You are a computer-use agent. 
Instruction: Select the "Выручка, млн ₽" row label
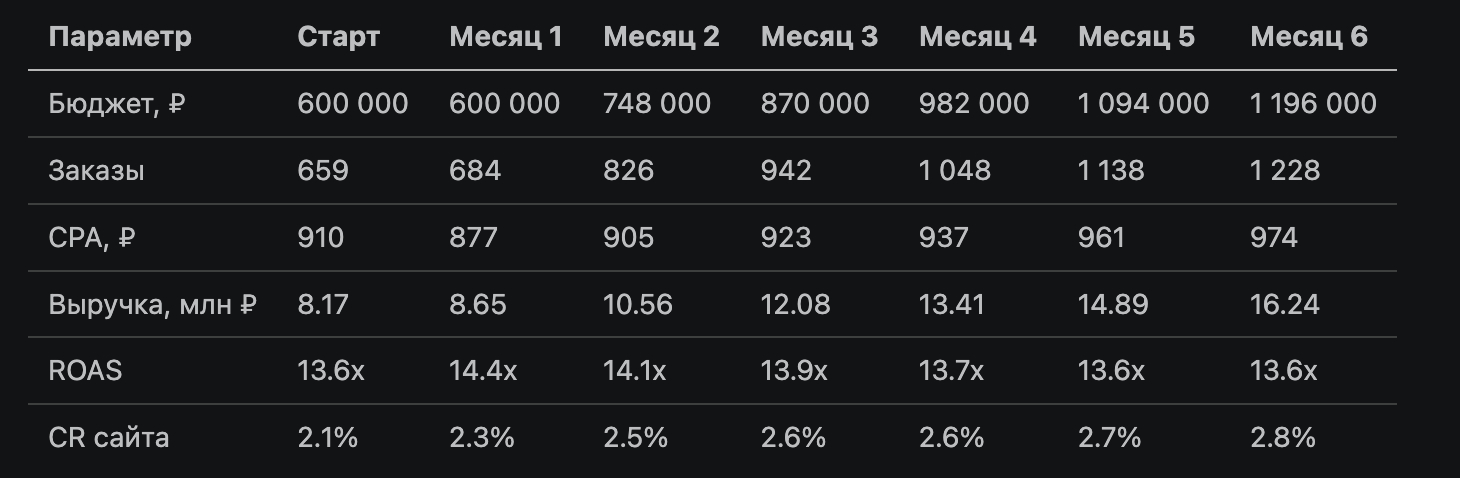pos(153,304)
